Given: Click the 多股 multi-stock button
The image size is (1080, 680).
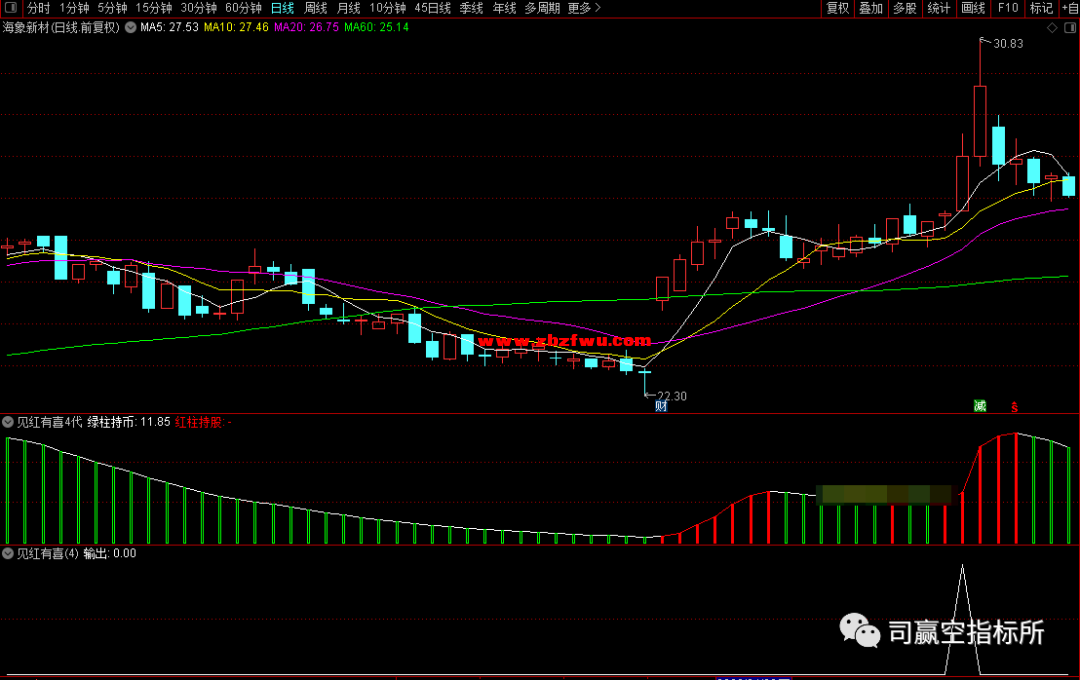Looking at the screenshot, I should [904, 8].
